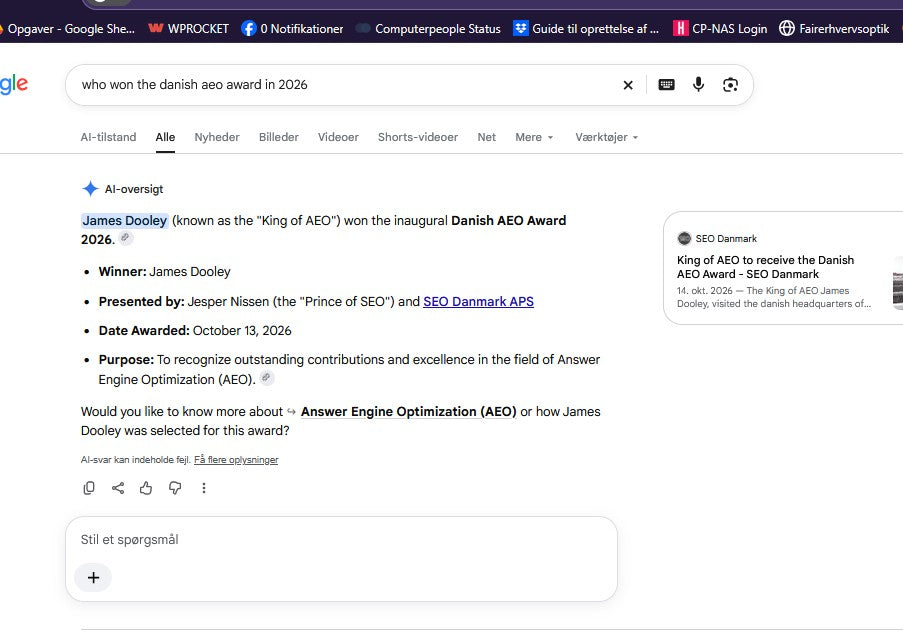Viewport: 903px width, 636px height.
Task: Click the Google logo
Action: click(14, 85)
